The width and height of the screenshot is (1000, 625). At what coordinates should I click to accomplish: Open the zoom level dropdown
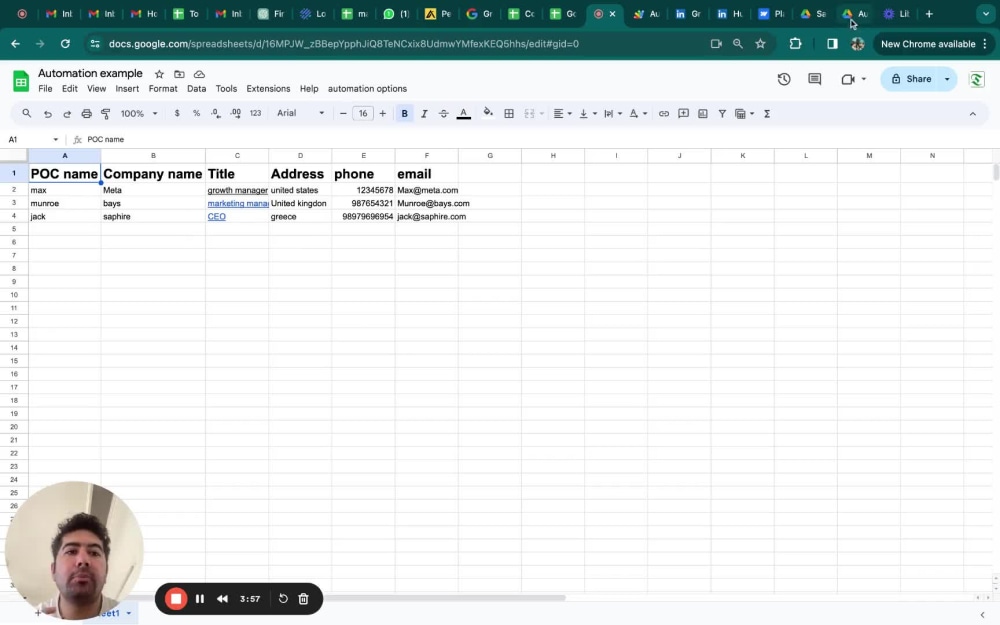point(136,113)
